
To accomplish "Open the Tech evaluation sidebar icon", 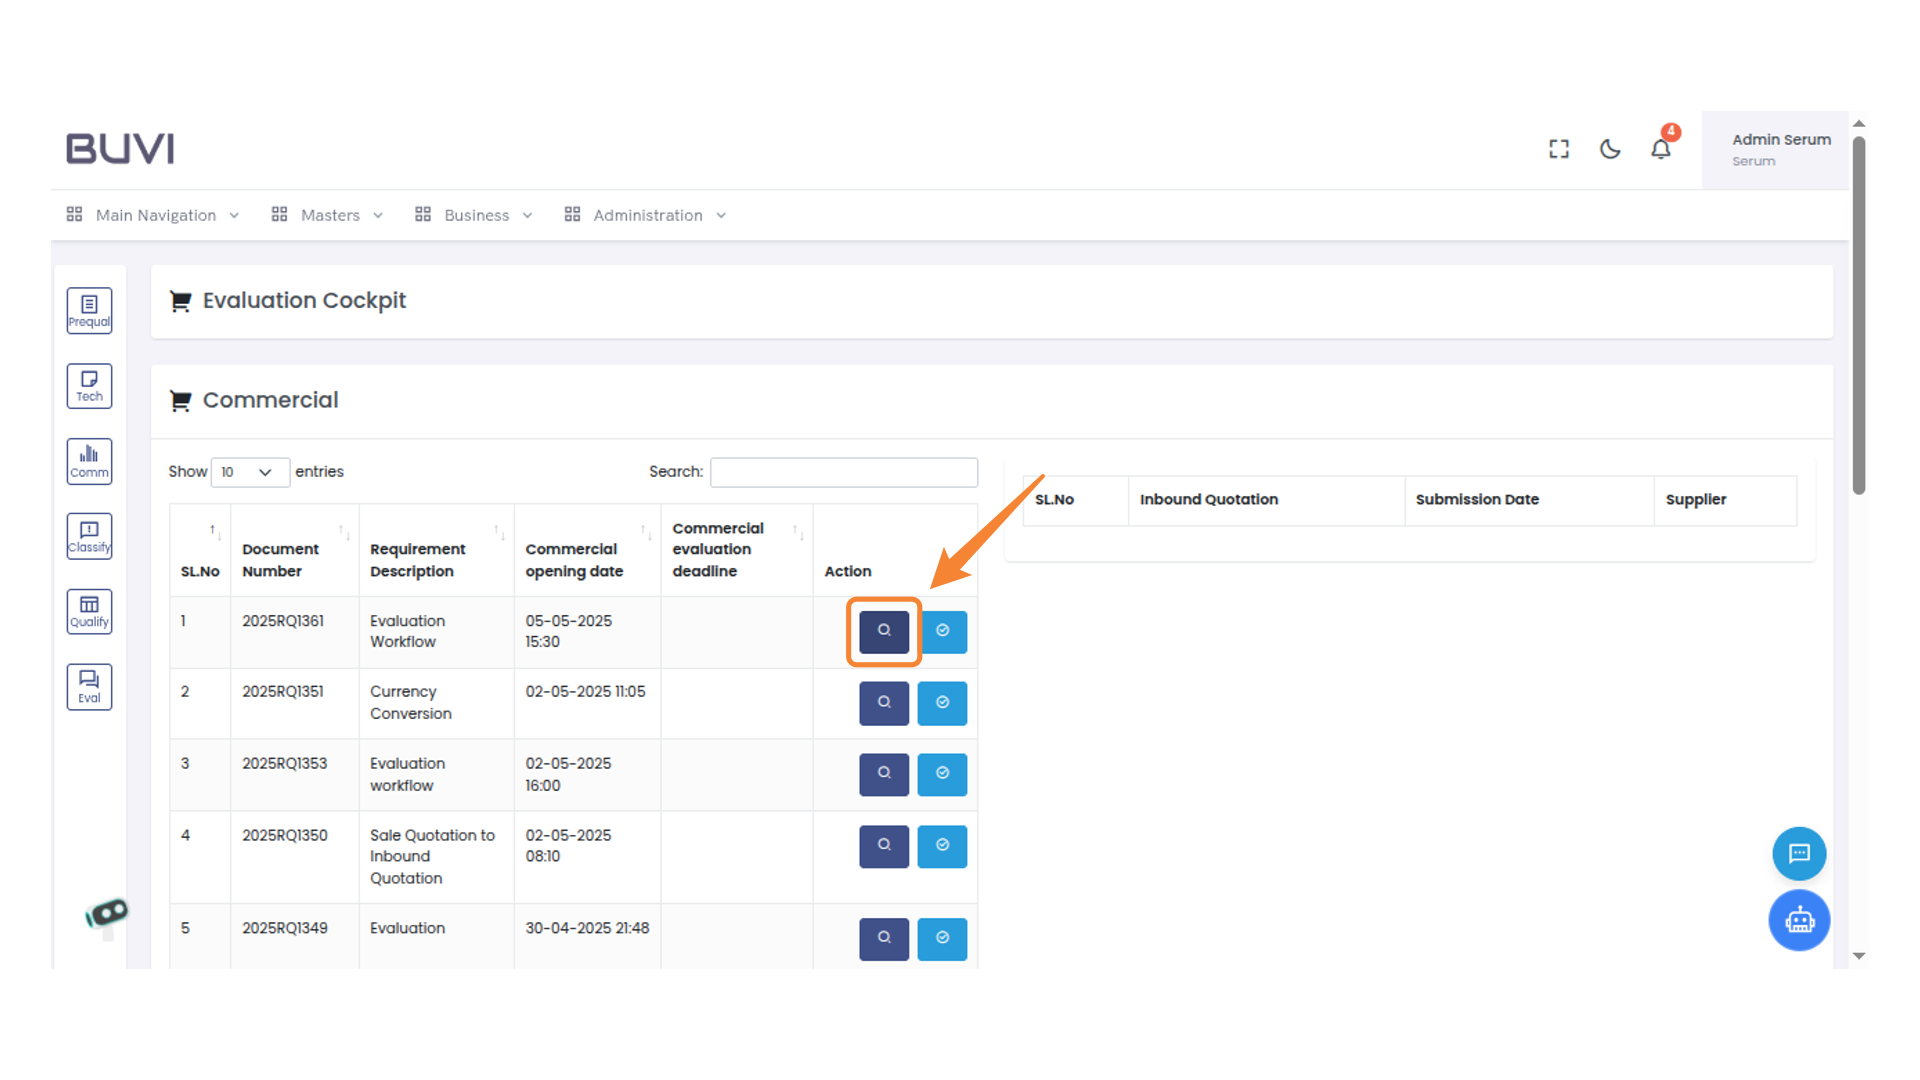I will click(89, 386).
